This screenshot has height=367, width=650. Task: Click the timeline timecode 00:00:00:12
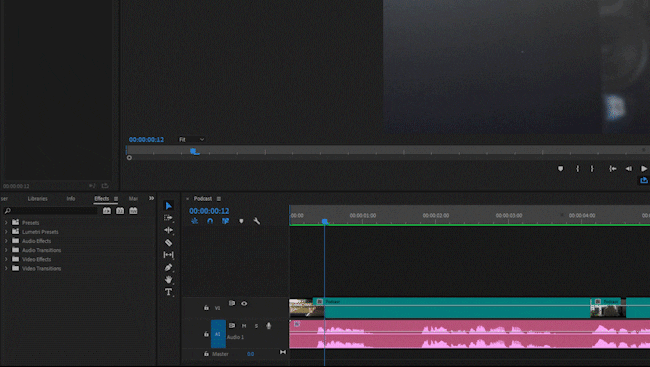209,211
